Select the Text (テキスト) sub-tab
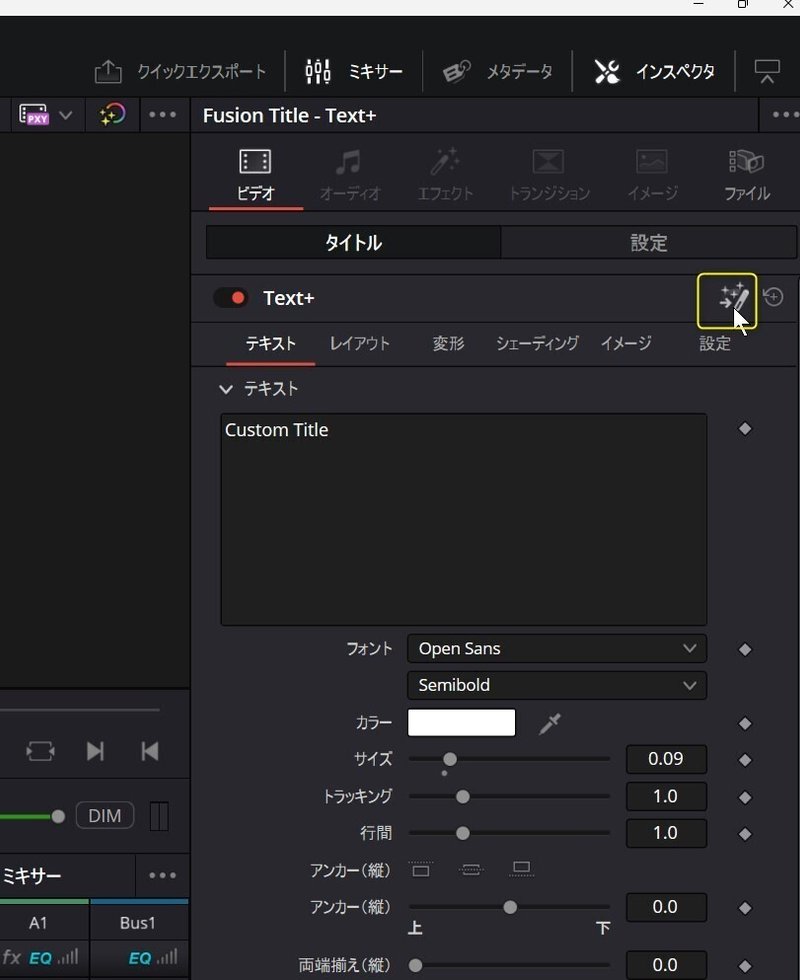This screenshot has height=980, width=800. (x=271, y=344)
